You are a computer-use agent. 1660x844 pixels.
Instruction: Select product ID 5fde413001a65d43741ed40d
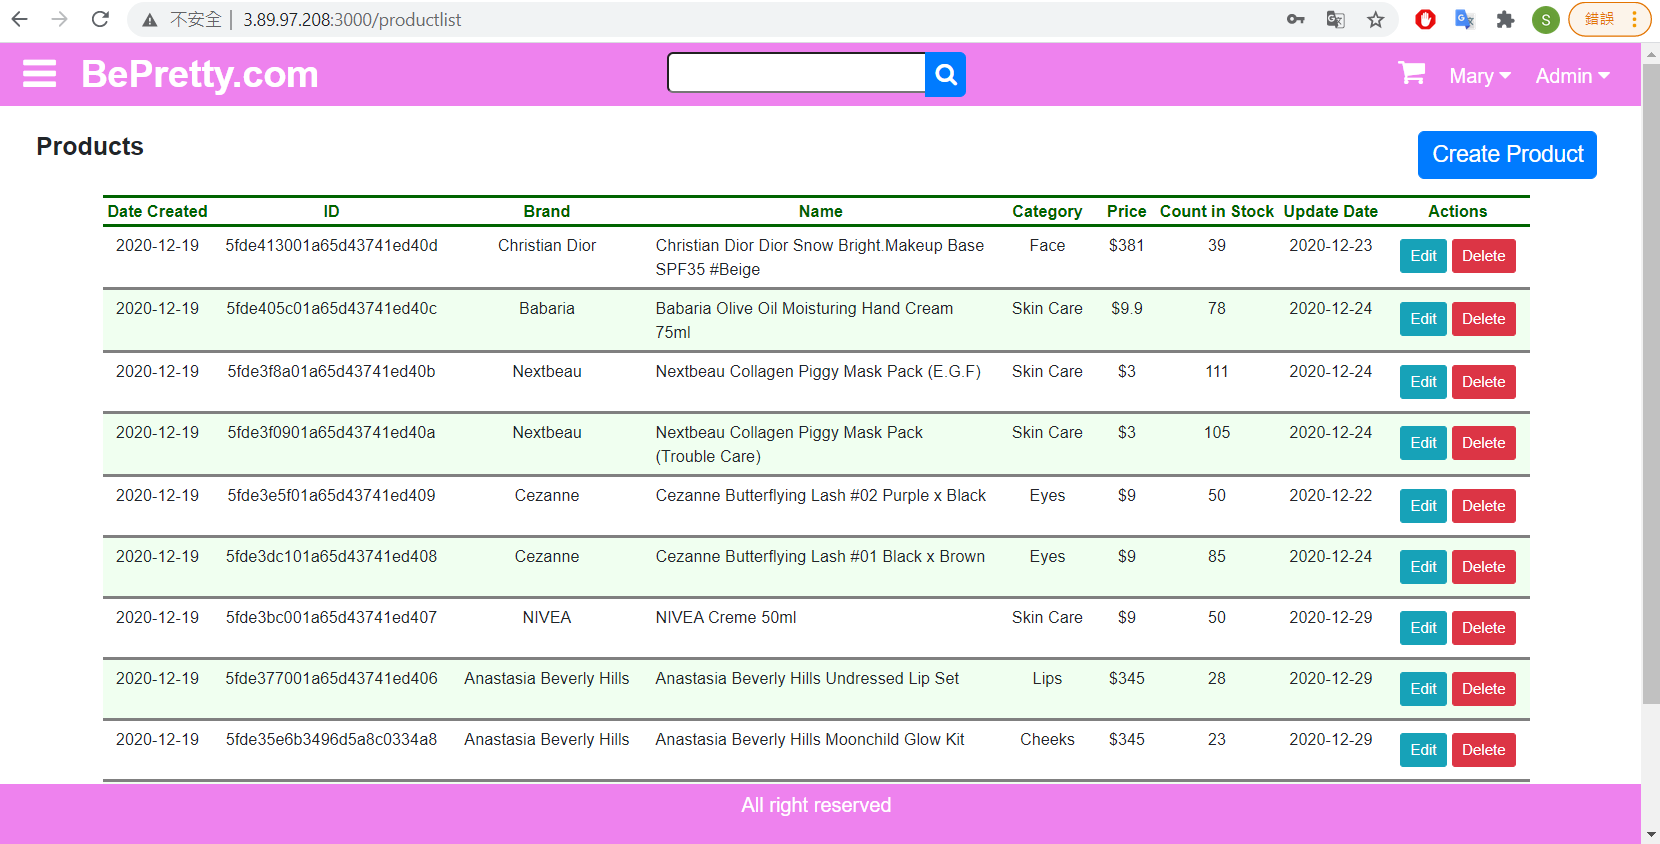coord(331,245)
